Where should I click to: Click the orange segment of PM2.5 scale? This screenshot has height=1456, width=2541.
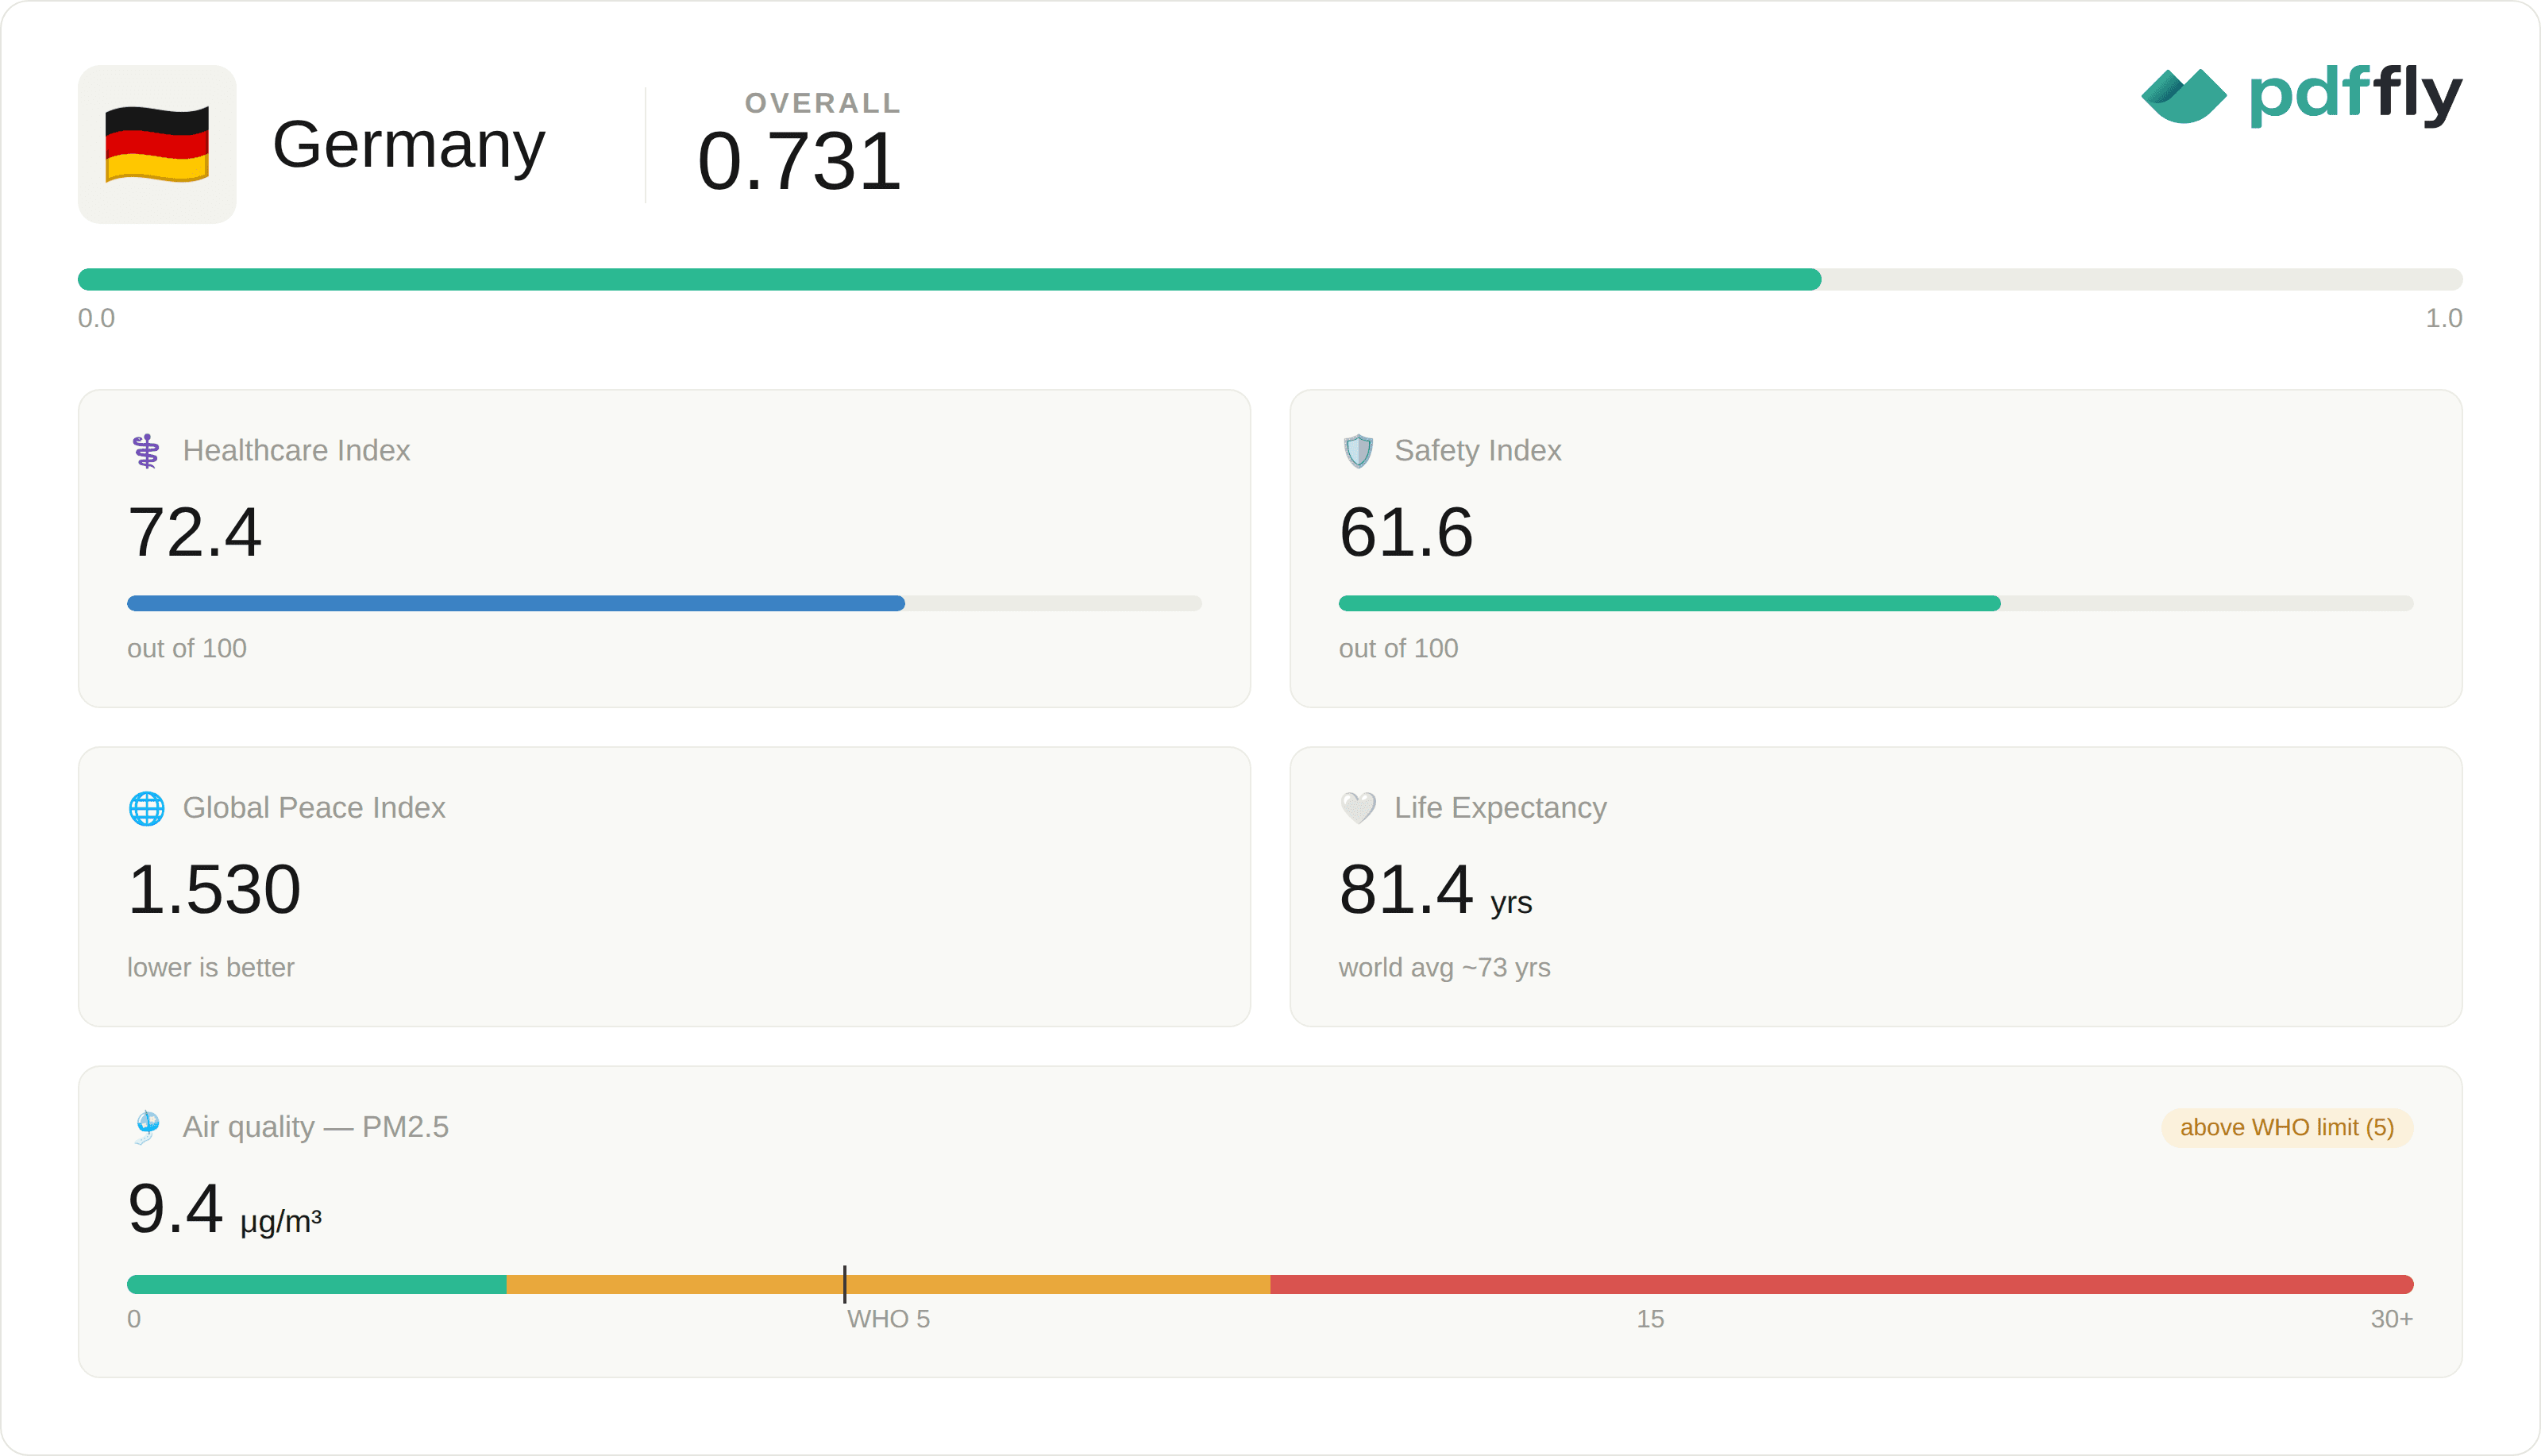tap(889, 1285)
